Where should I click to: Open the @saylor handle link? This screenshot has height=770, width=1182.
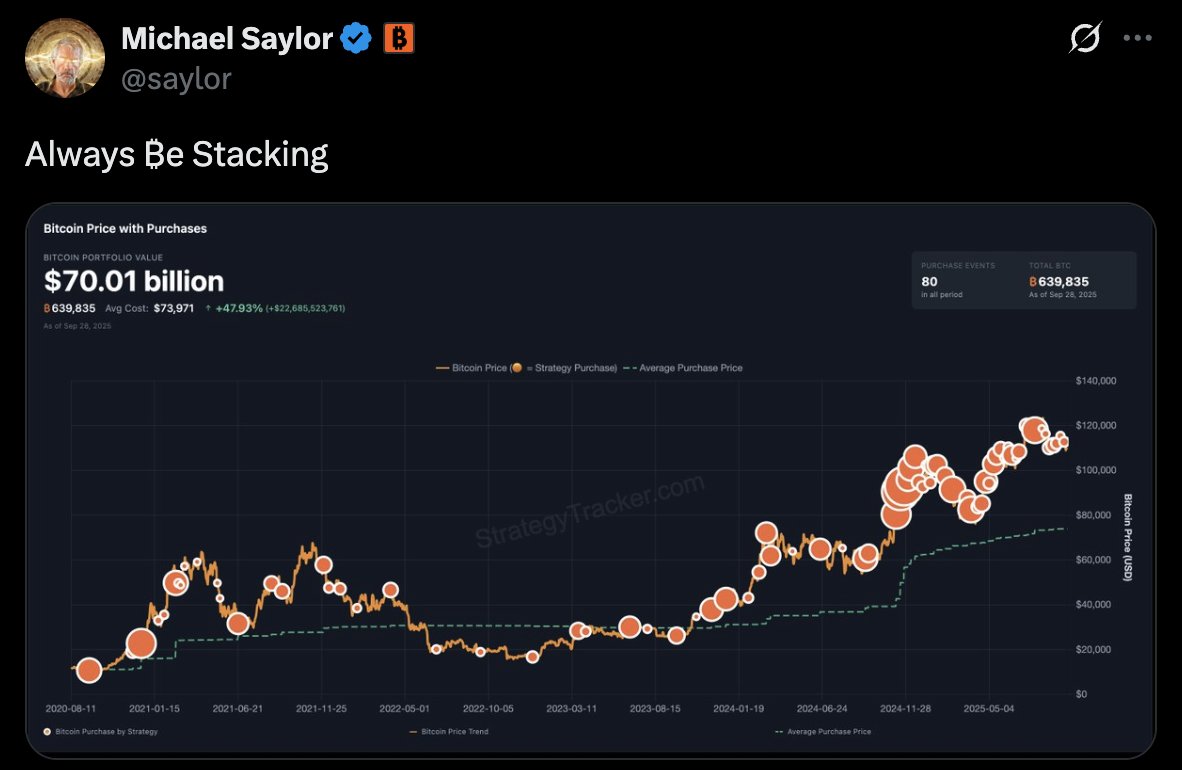[x=176, y=78]
